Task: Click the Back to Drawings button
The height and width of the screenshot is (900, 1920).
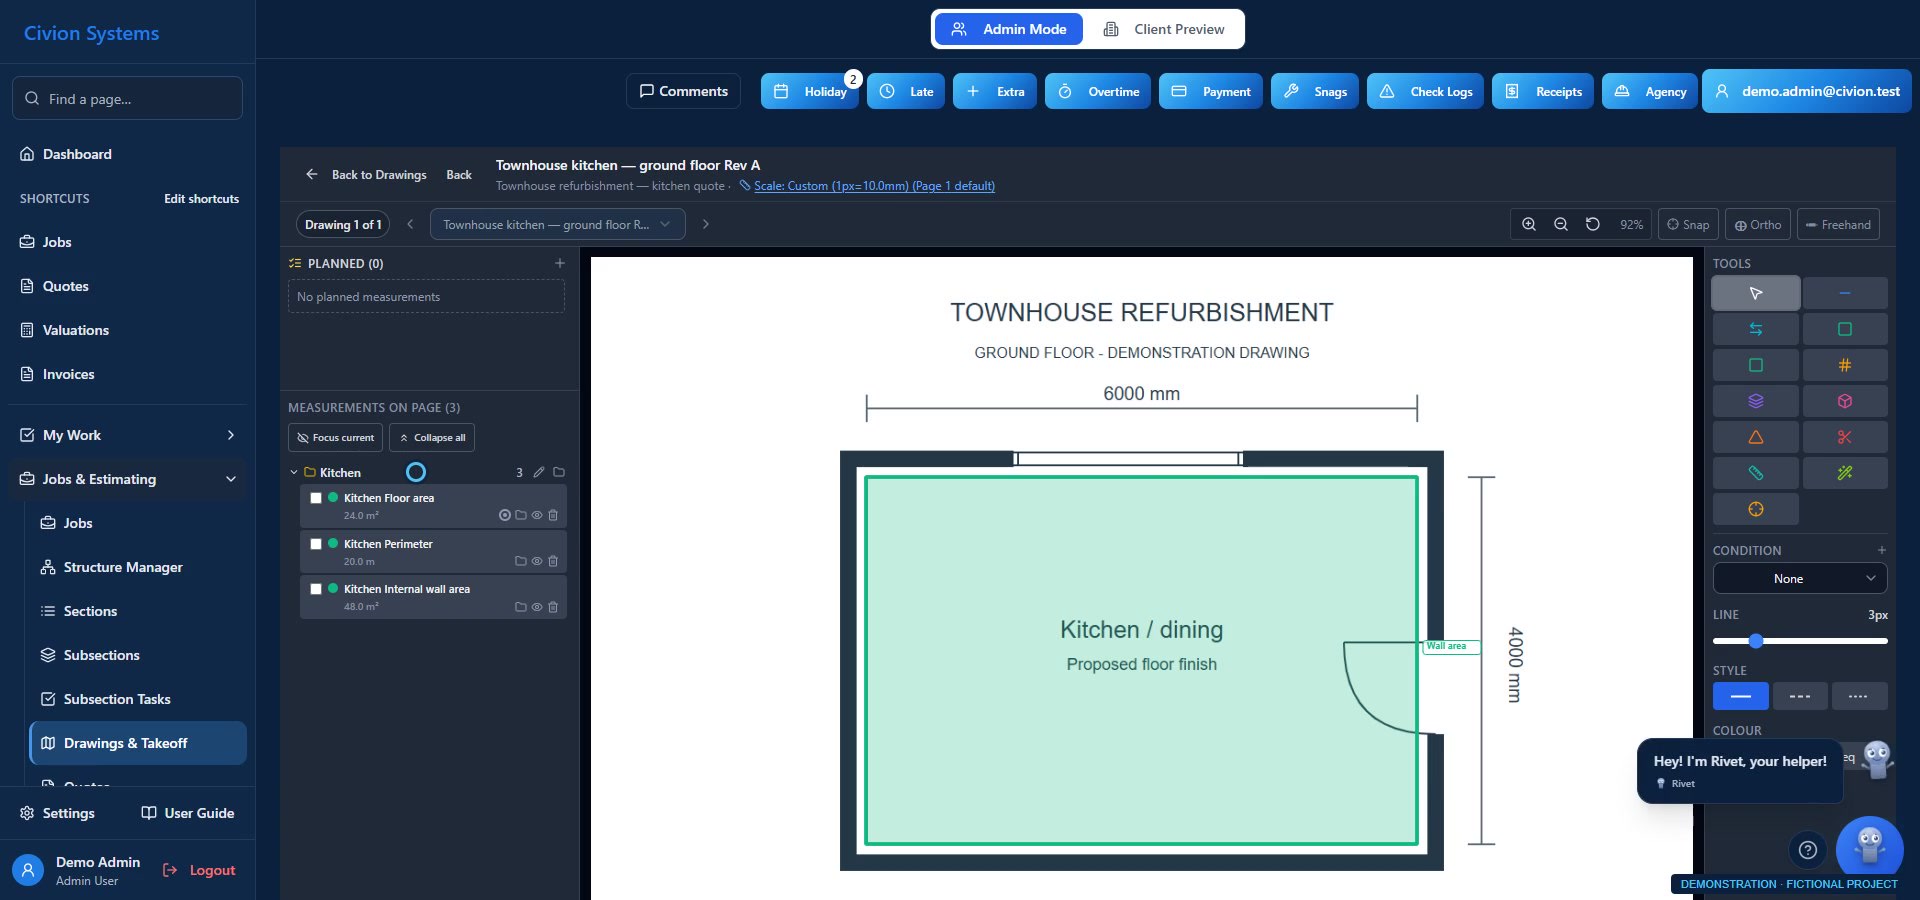Action: click(x=366, y=175)
